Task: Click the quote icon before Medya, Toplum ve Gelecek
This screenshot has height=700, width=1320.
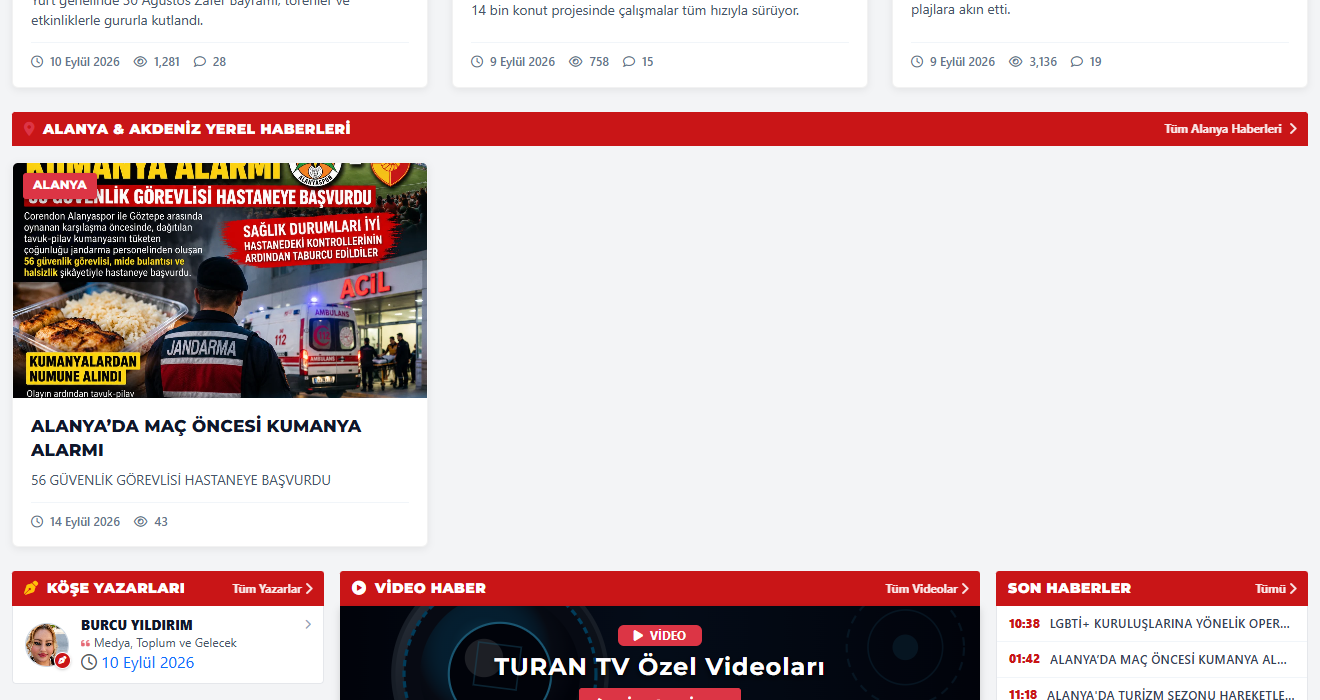Action: [x=86, y=644]
